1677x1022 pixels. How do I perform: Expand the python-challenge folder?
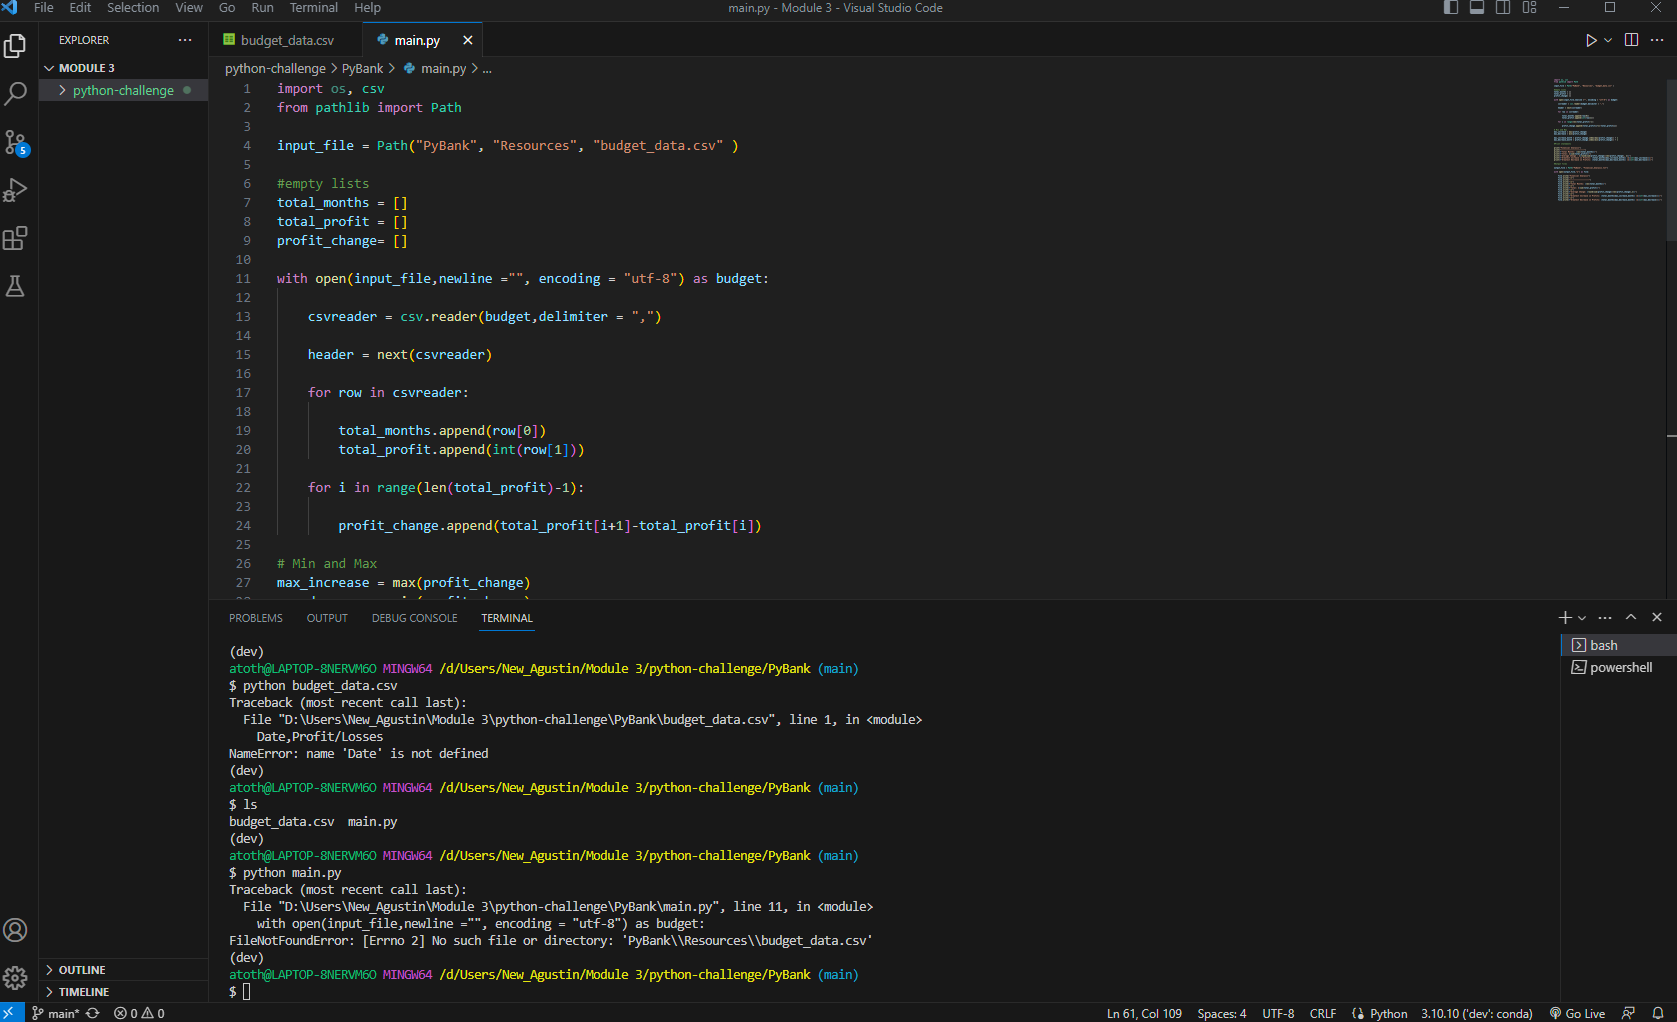click(x=123, y=91)
